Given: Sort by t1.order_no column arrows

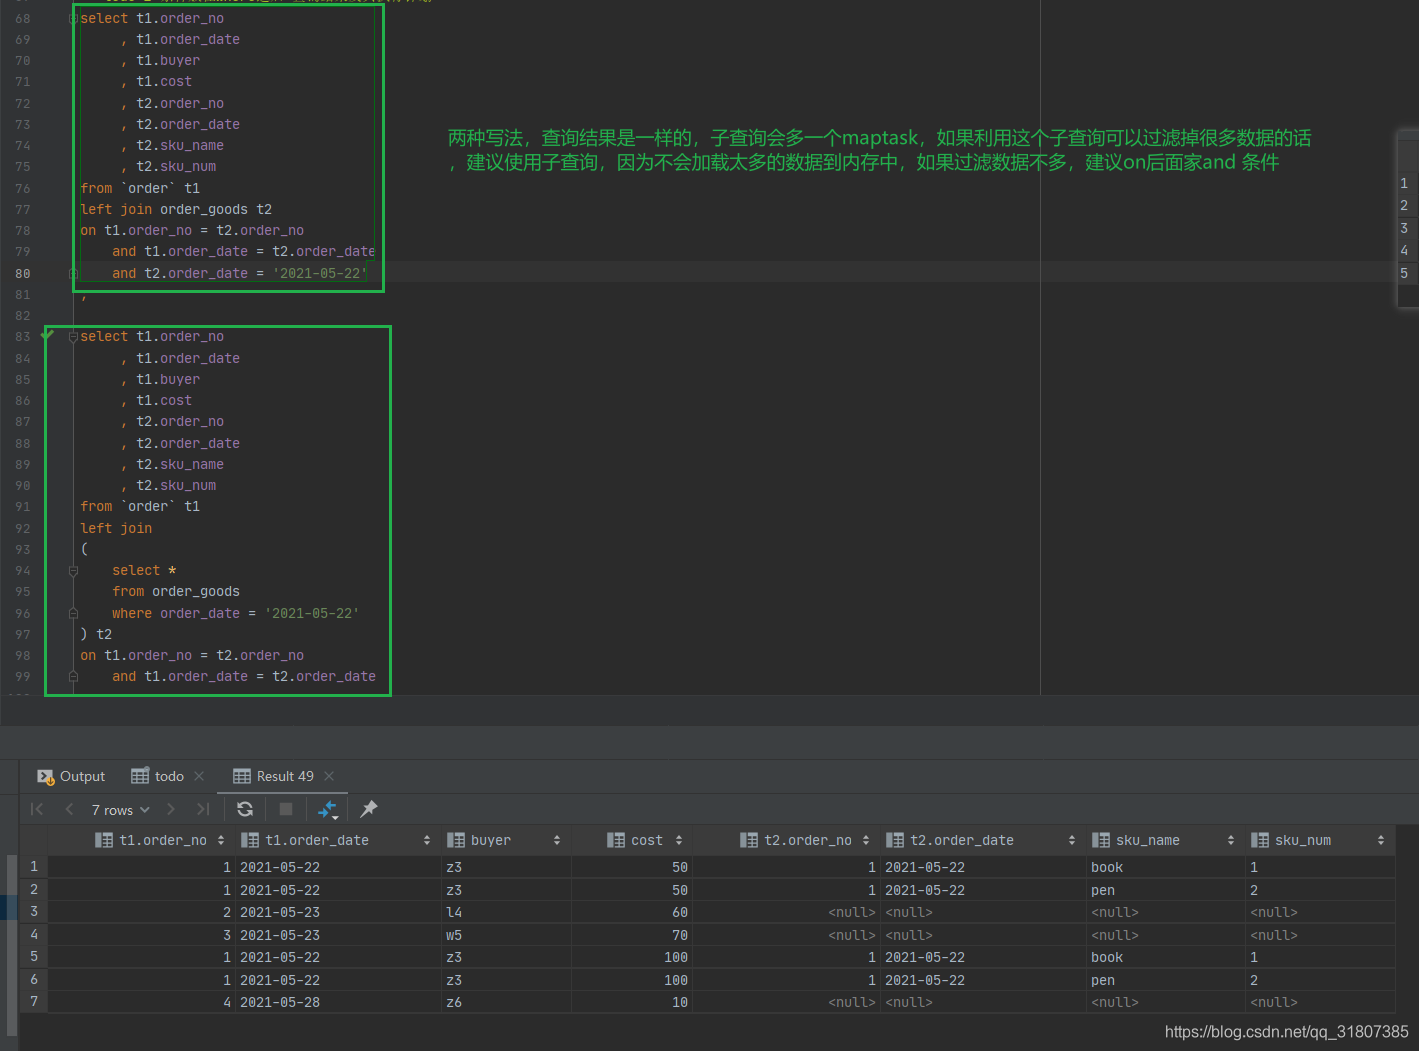Looking at the screenshot, I should (221, 840).
